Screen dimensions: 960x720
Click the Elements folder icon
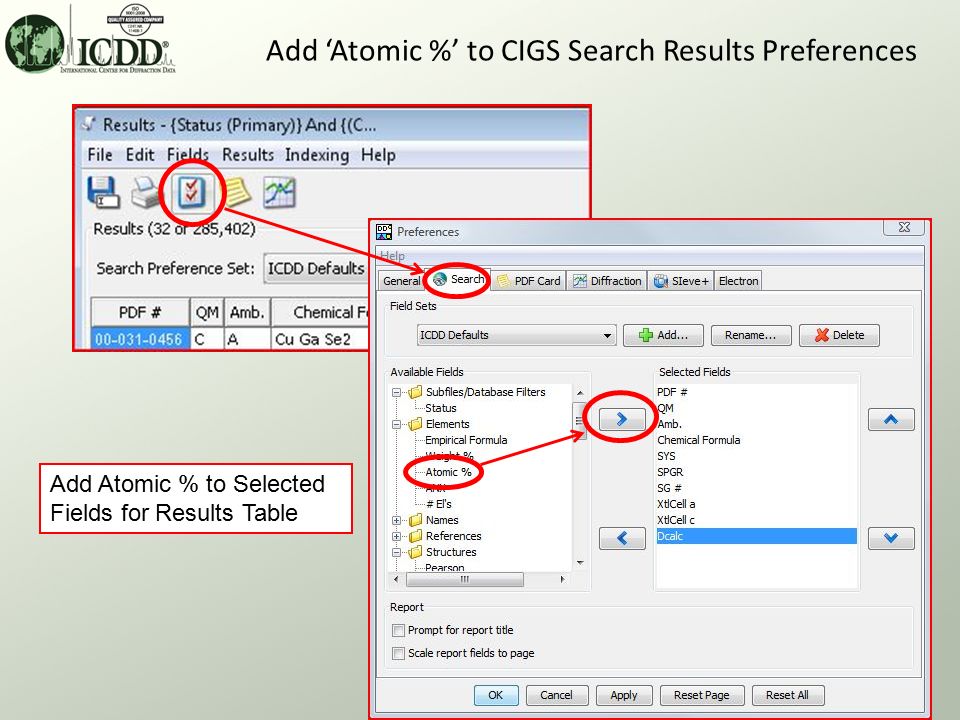pyautogui.click(x=416, y=424)
